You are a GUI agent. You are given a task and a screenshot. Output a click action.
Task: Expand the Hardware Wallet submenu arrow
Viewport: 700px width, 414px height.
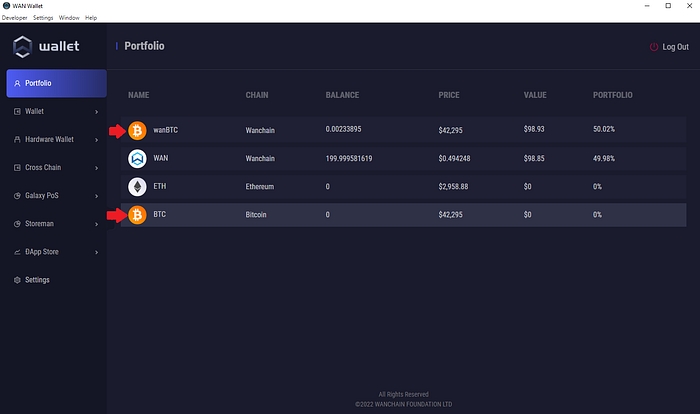96,140
